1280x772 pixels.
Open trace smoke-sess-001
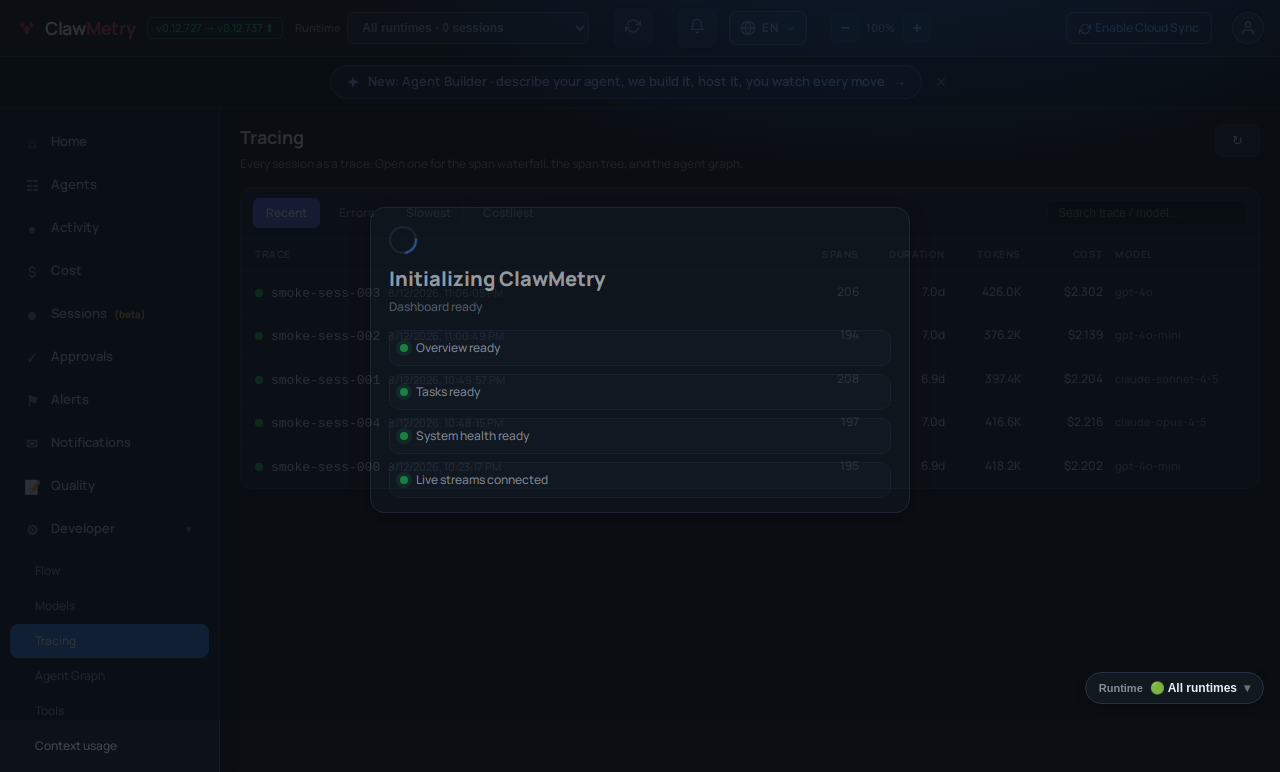click(x=749, y=379)
